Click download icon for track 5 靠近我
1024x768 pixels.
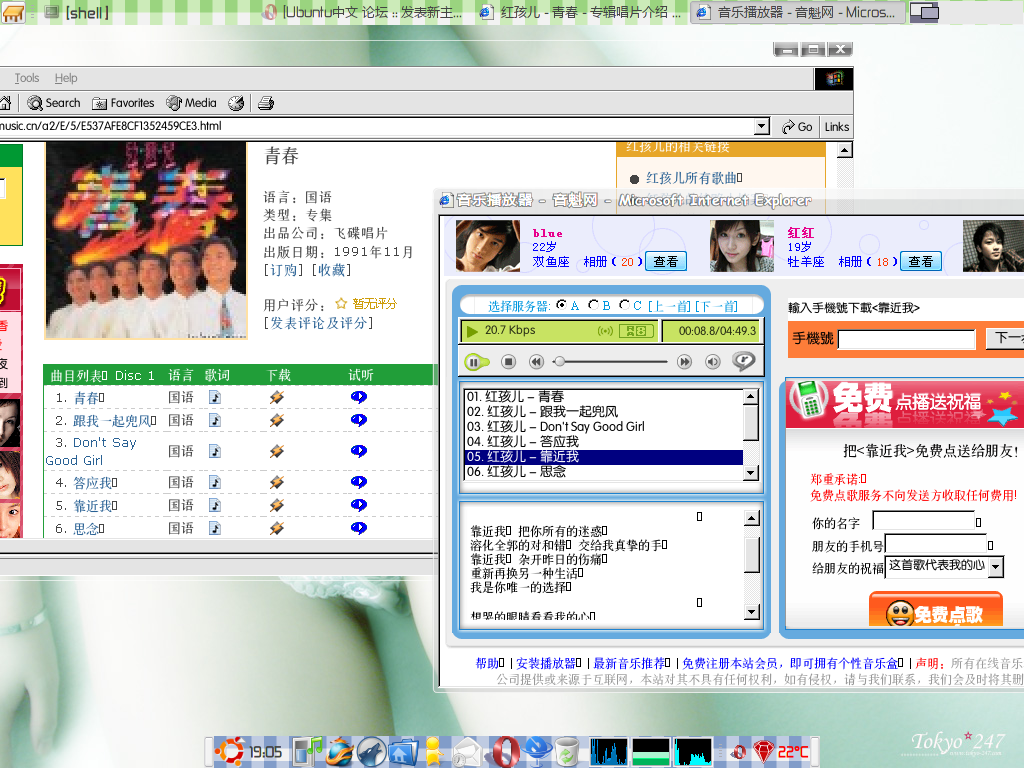pyautogui.click(x=276, y=505)
